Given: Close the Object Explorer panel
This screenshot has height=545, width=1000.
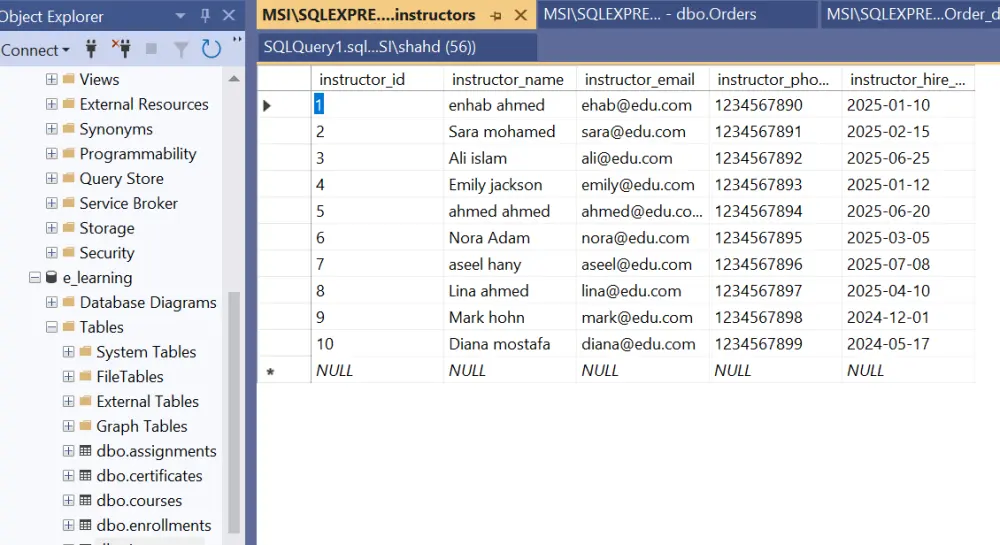Looking at the screenshot, I should 229,15.
